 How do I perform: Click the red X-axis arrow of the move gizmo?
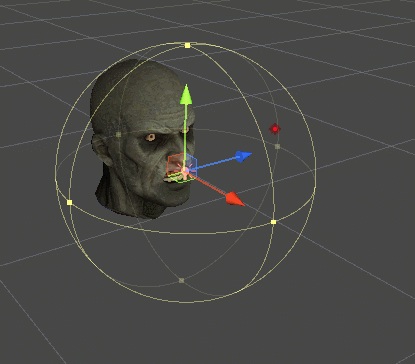[235, 199]
